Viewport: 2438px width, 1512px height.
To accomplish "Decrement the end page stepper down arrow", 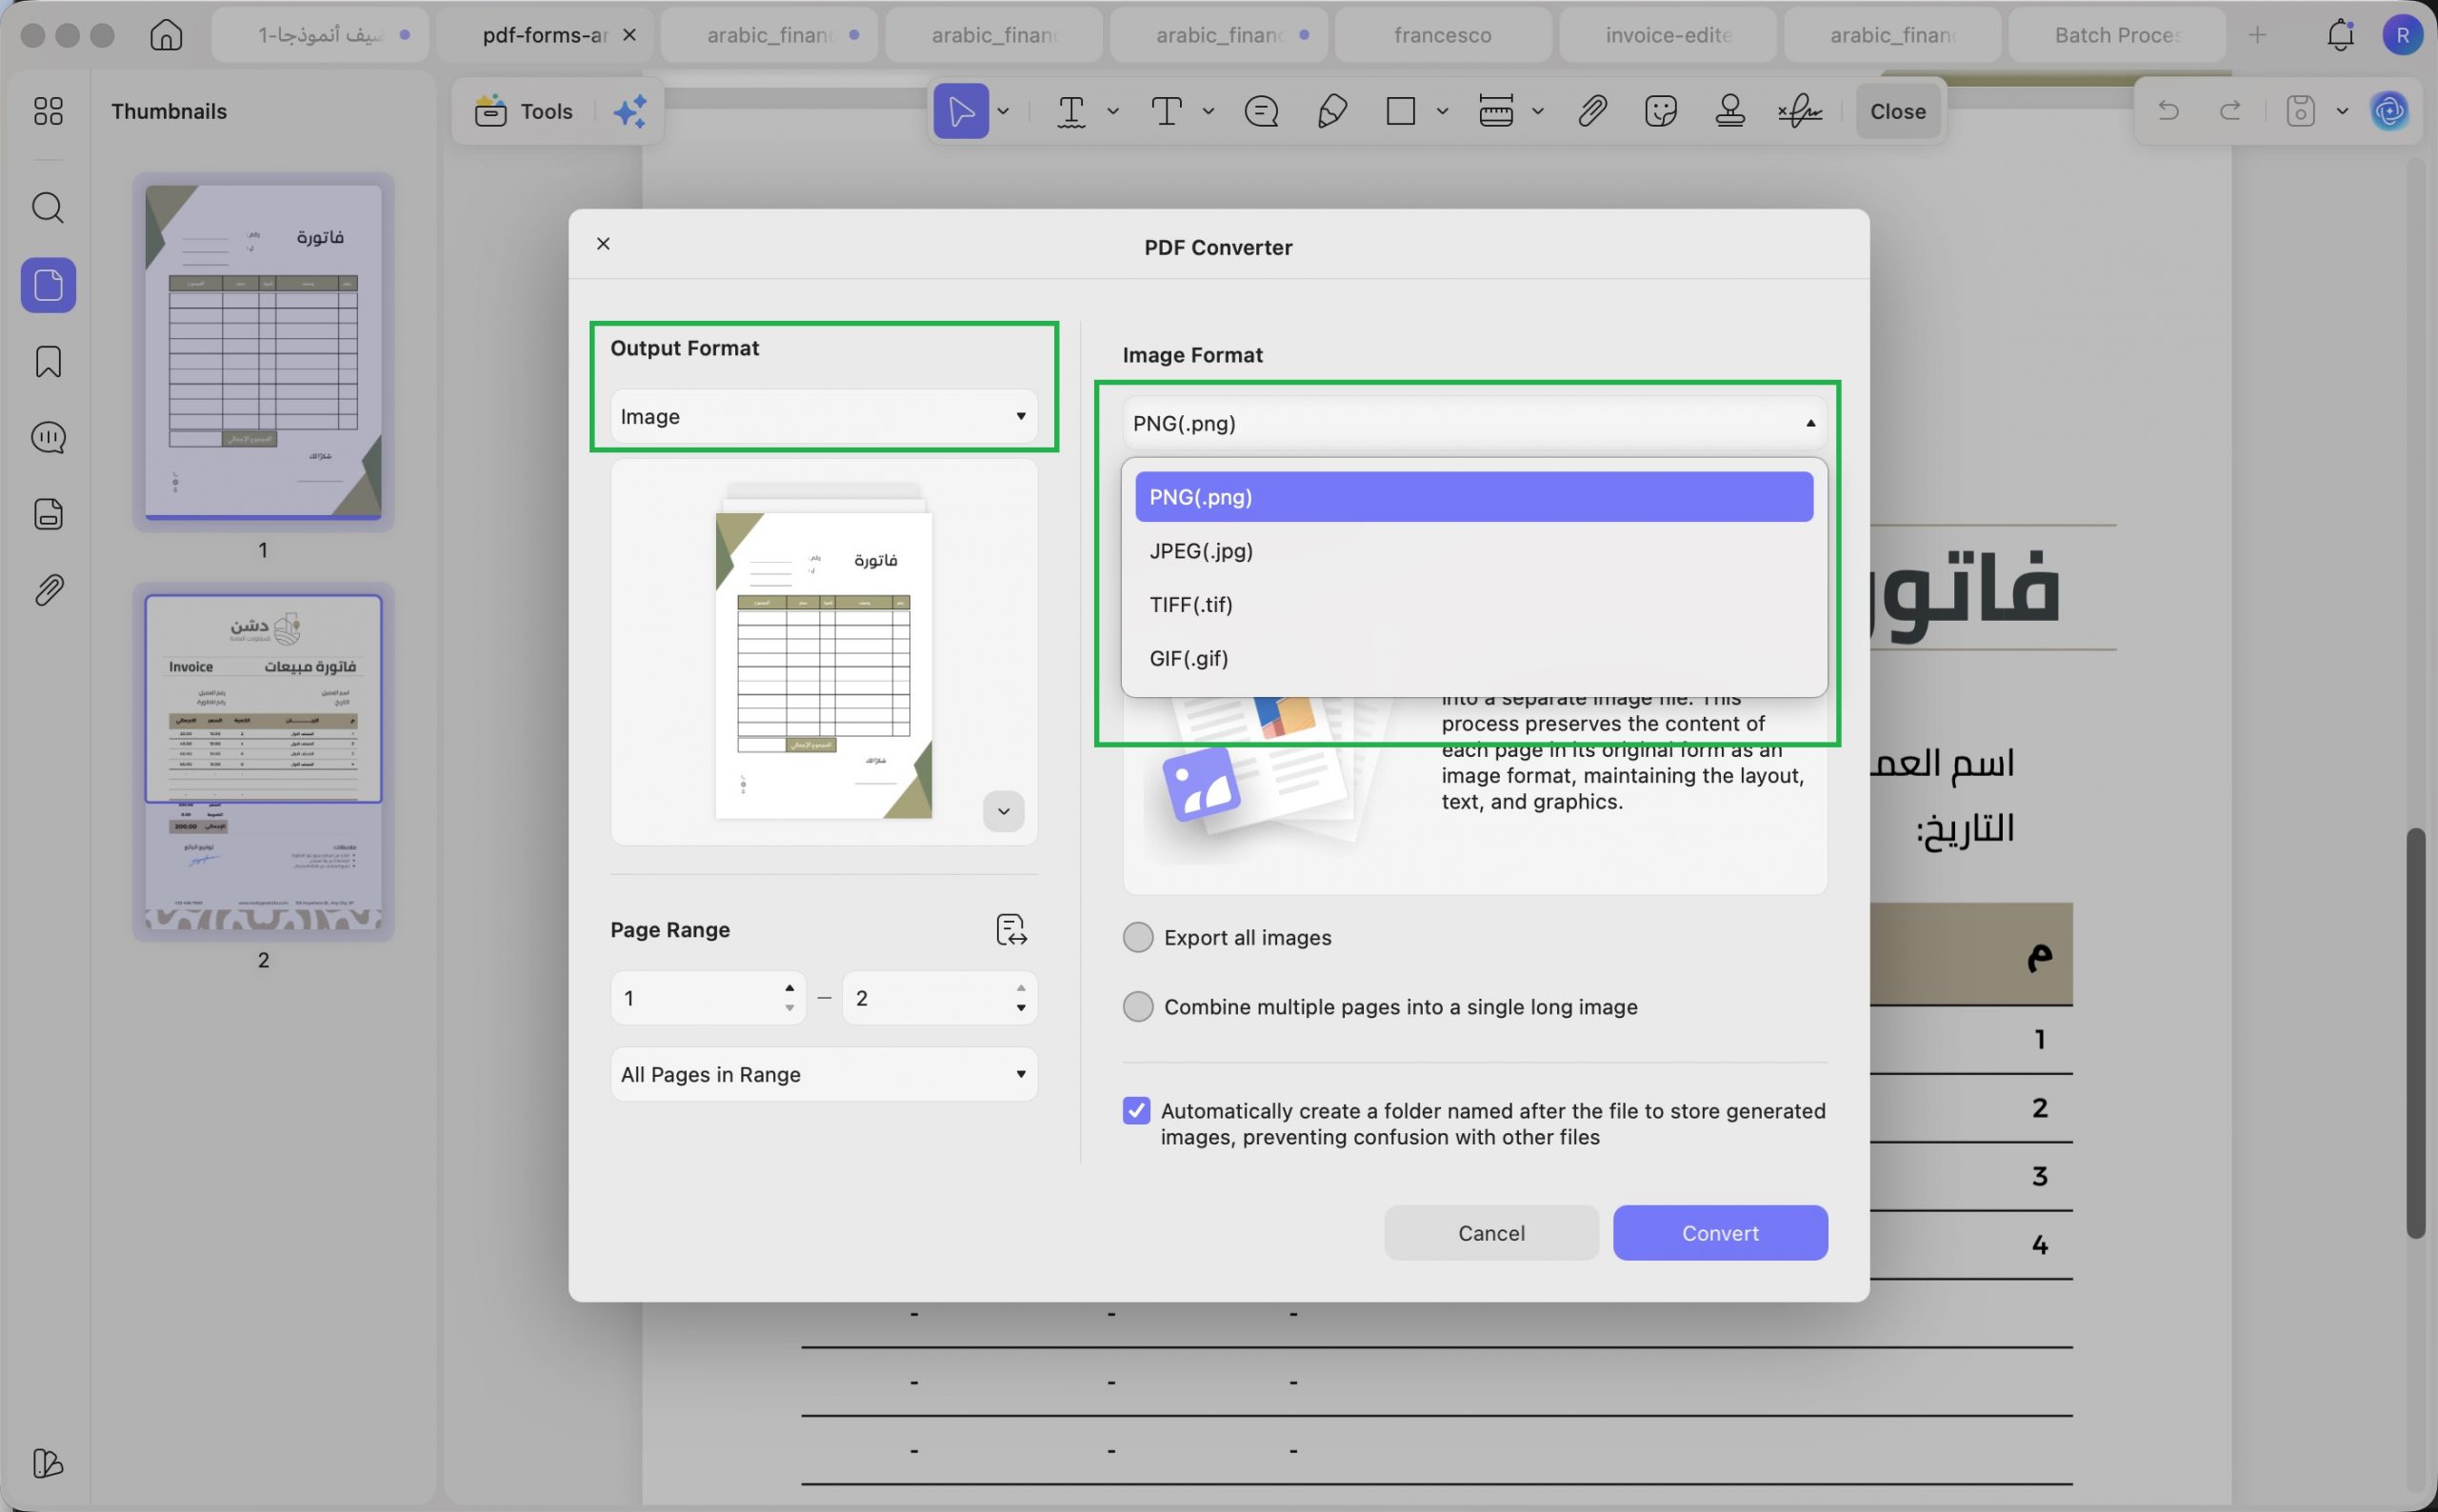I will [1020, 1008].
